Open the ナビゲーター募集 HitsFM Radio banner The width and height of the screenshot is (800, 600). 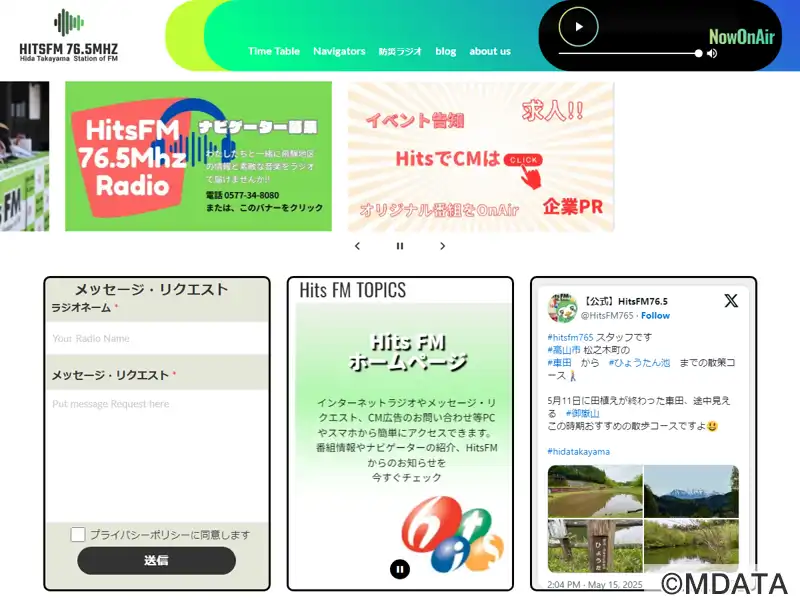198,156
